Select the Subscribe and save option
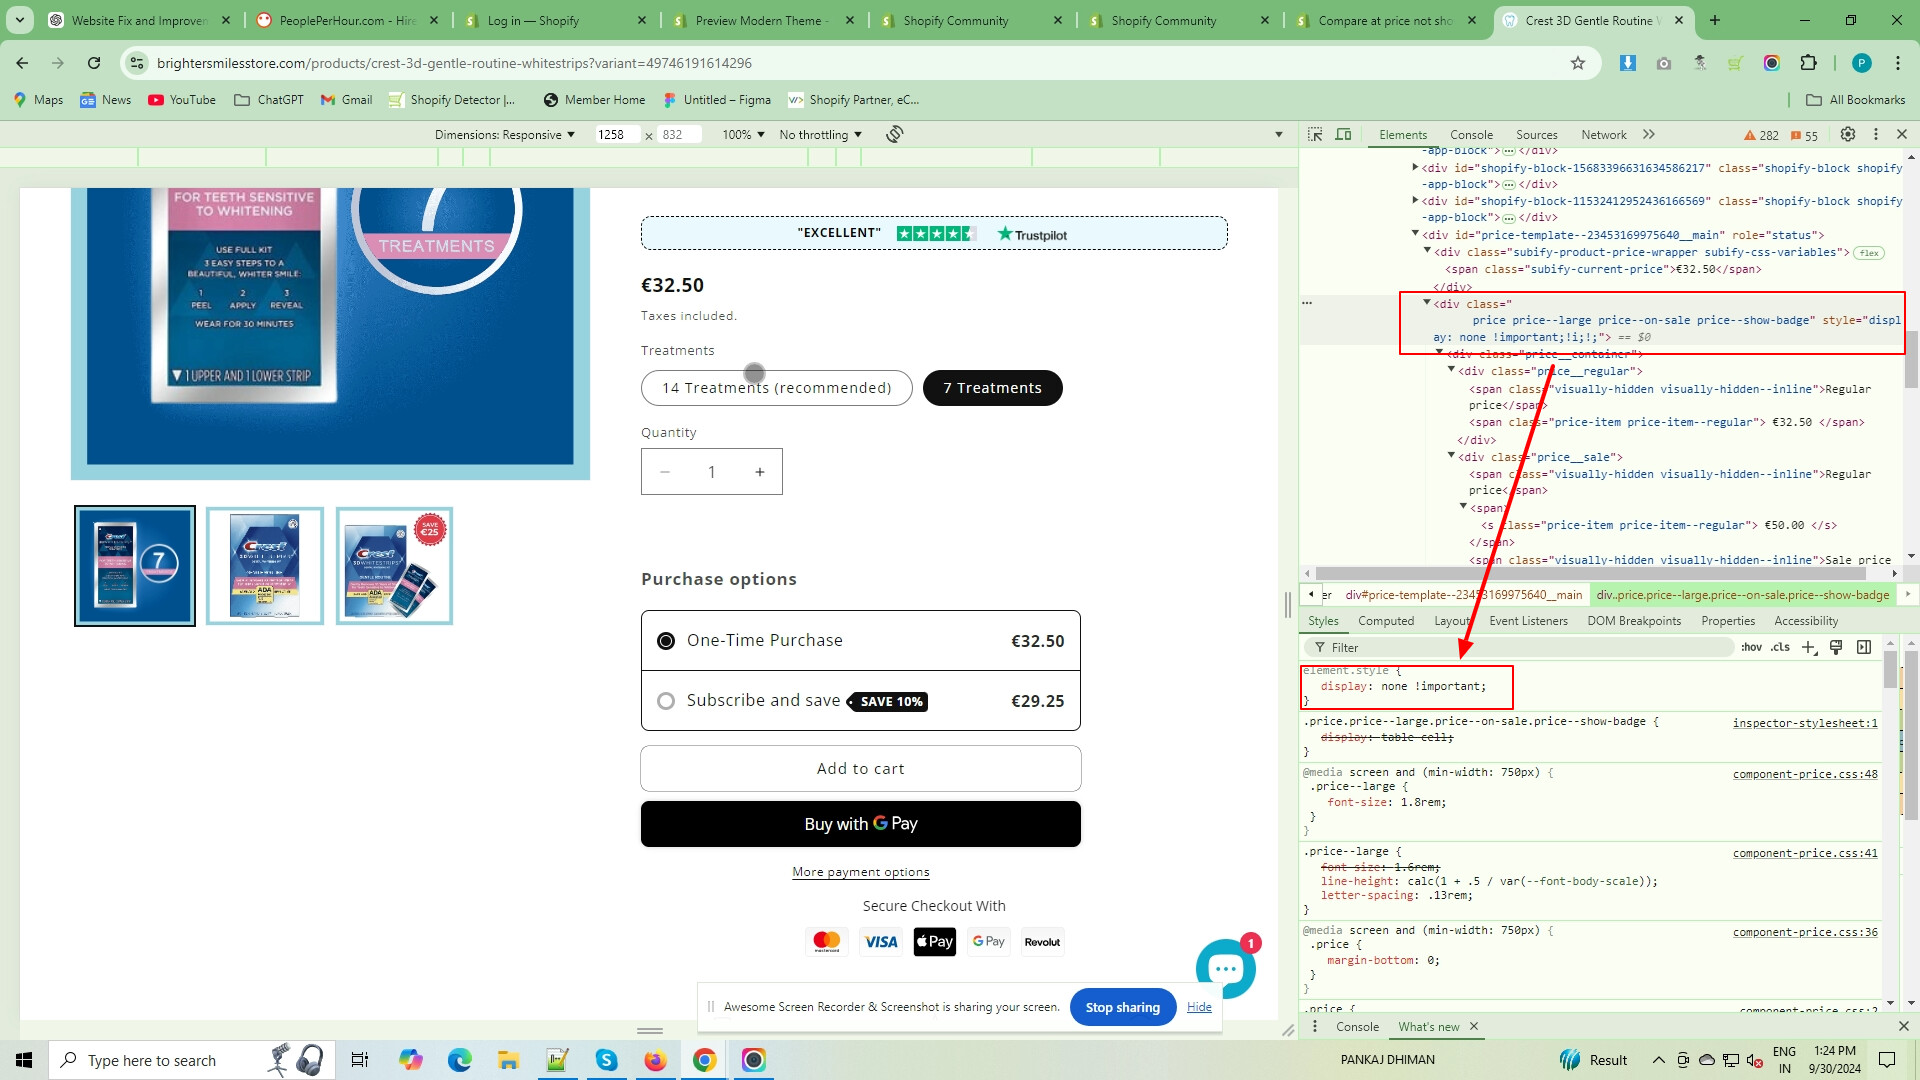 tap(666, 701)
